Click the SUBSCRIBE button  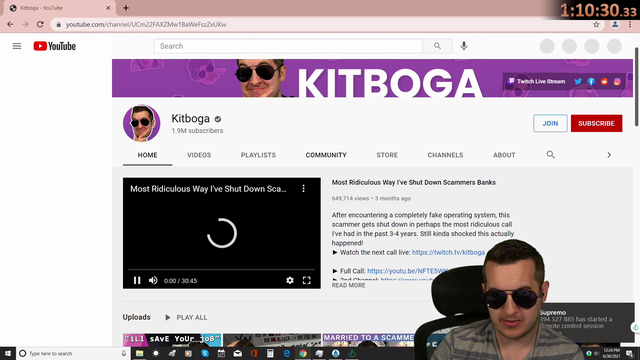pos(596,123)
